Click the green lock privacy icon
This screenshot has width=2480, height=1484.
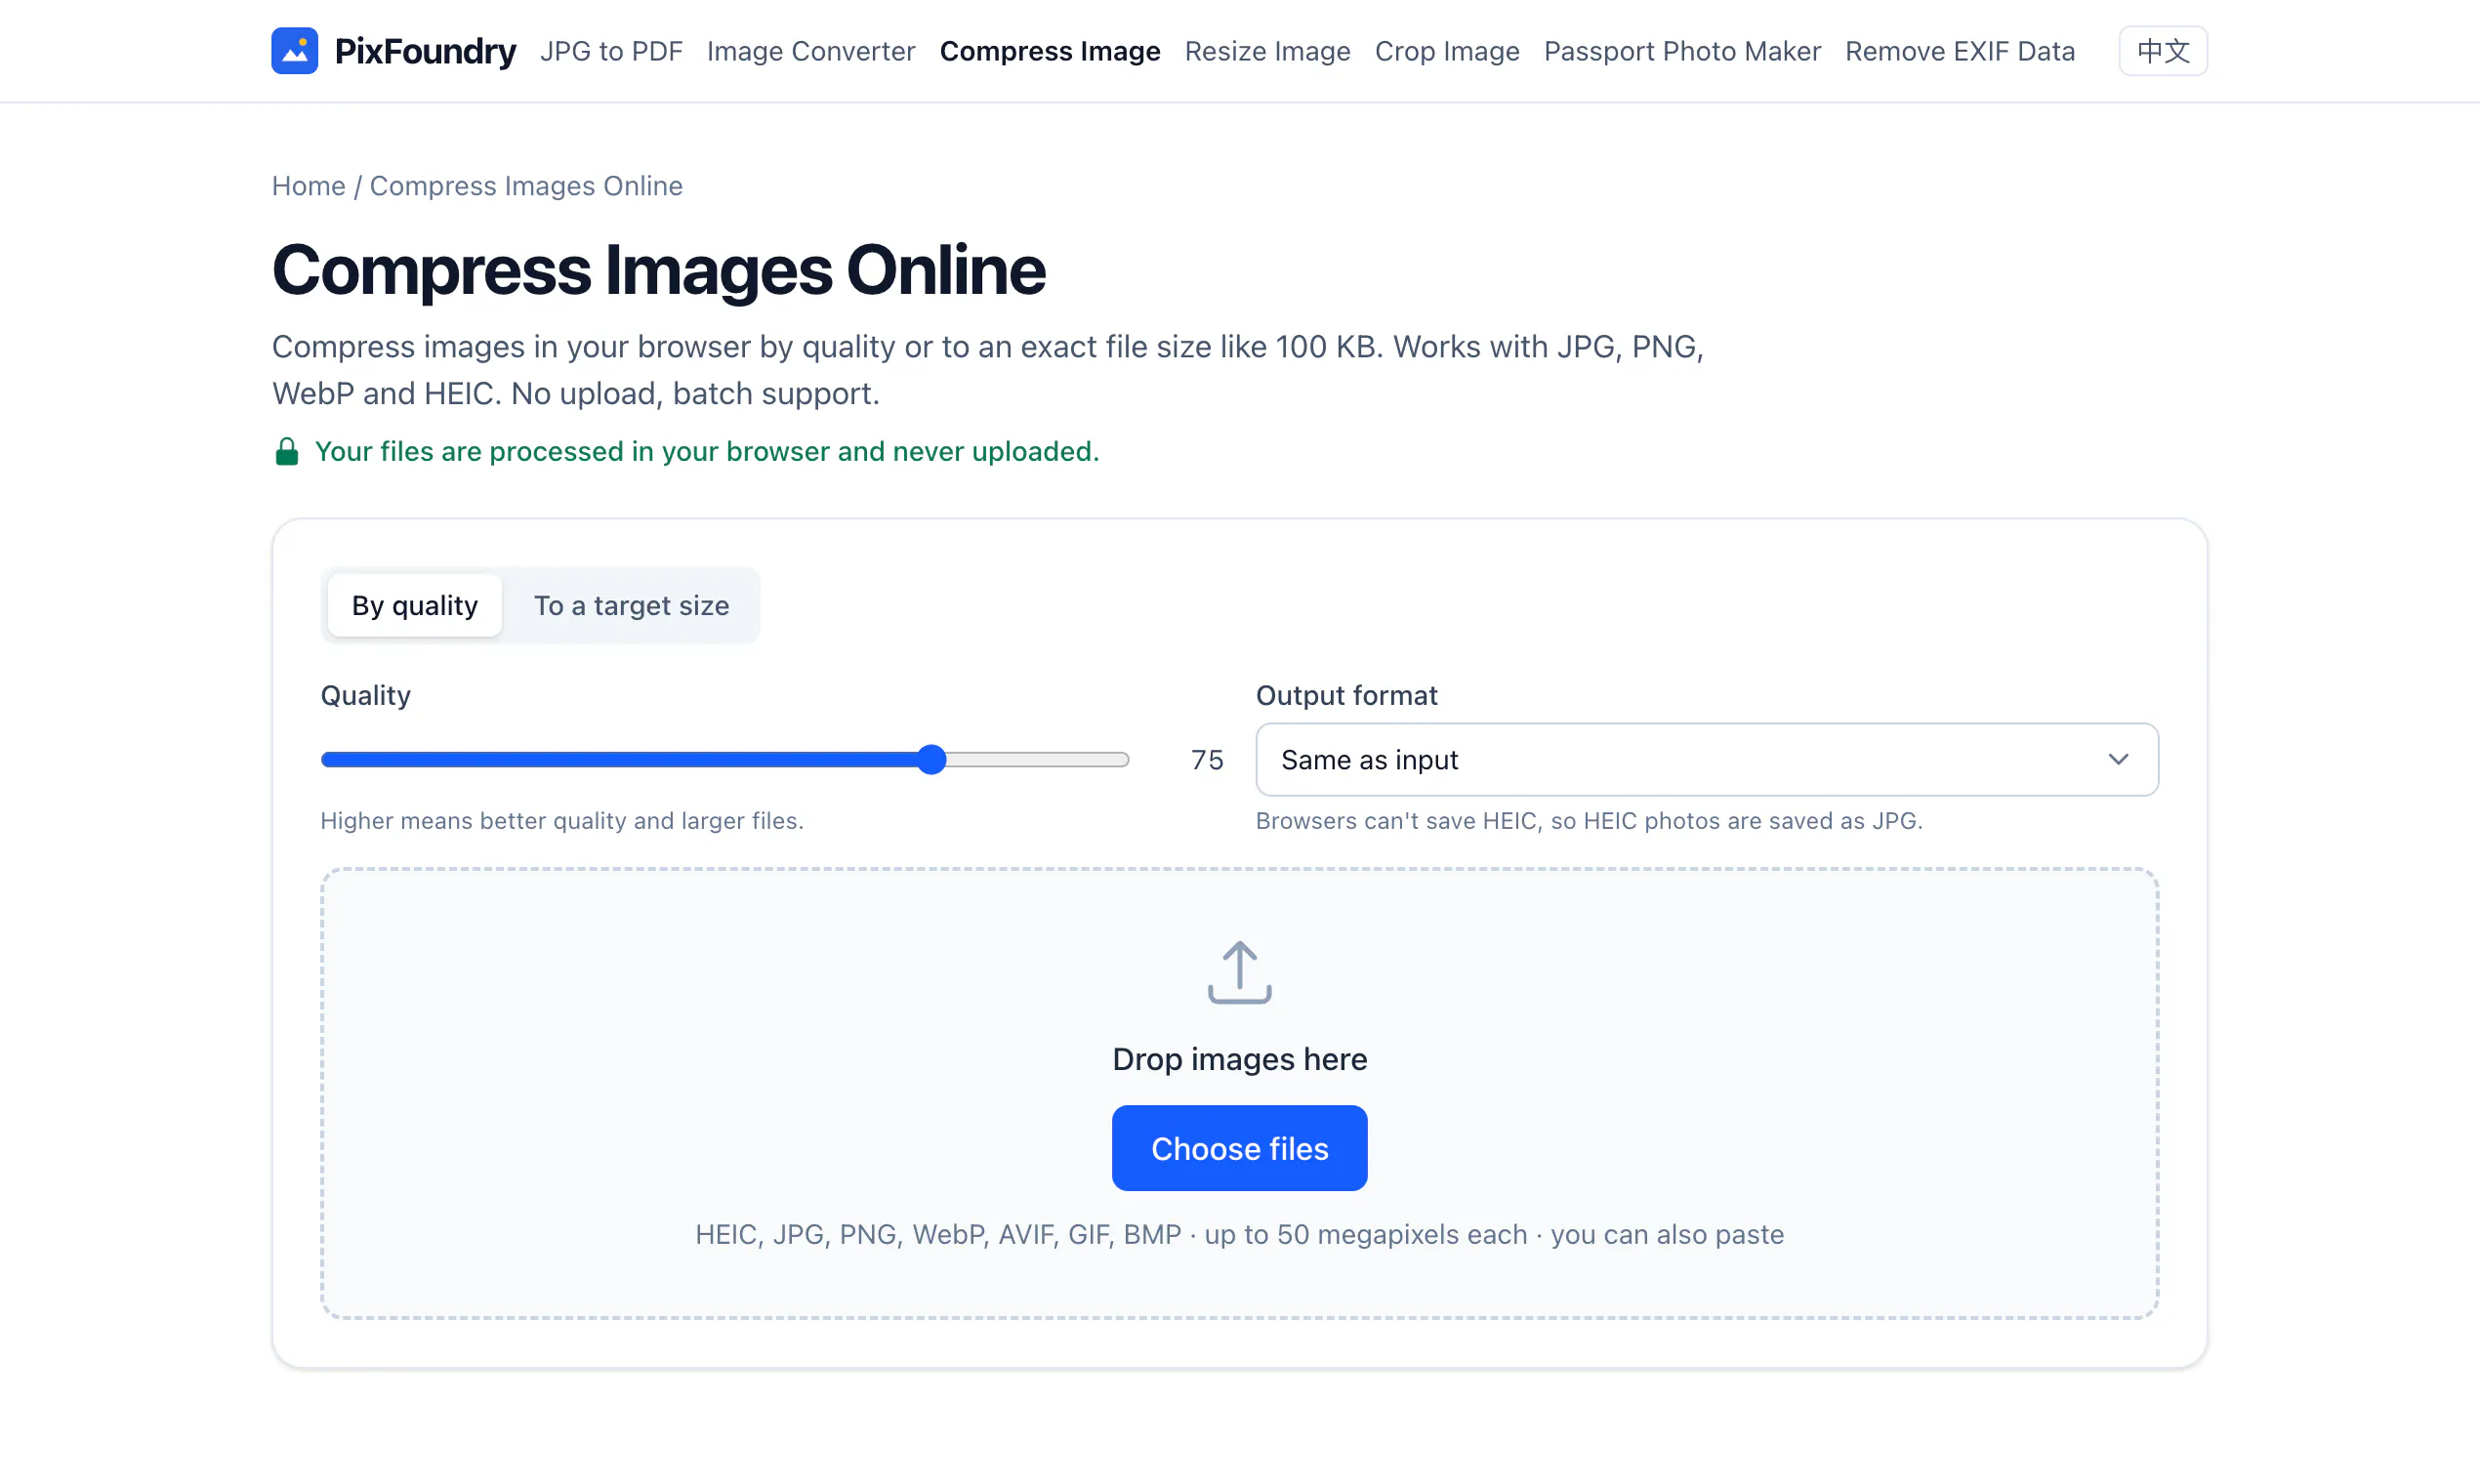click(286, 451)
